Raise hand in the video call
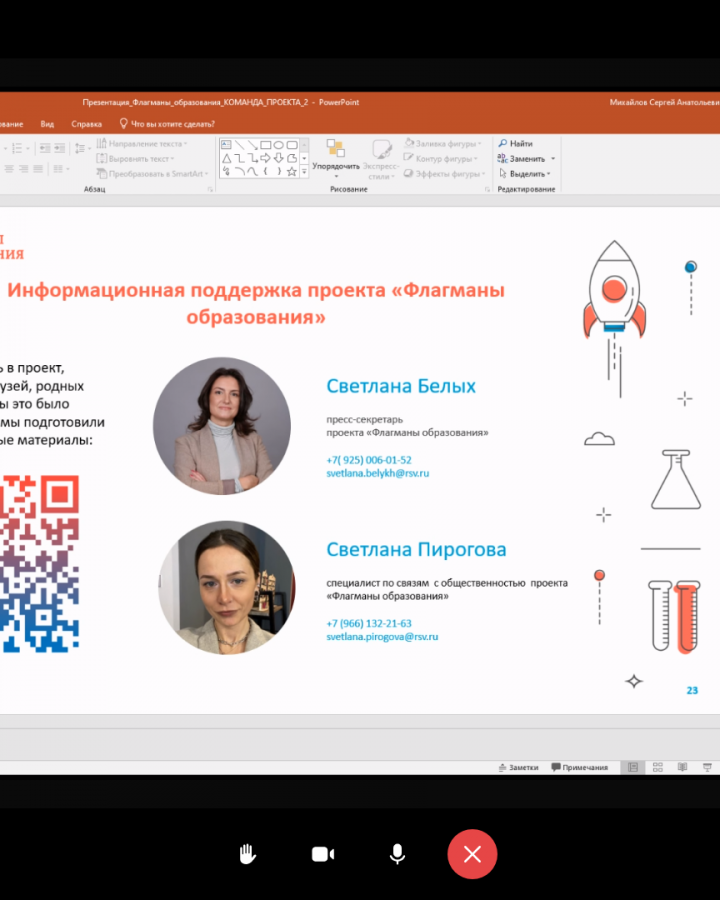 pos(247,854)
